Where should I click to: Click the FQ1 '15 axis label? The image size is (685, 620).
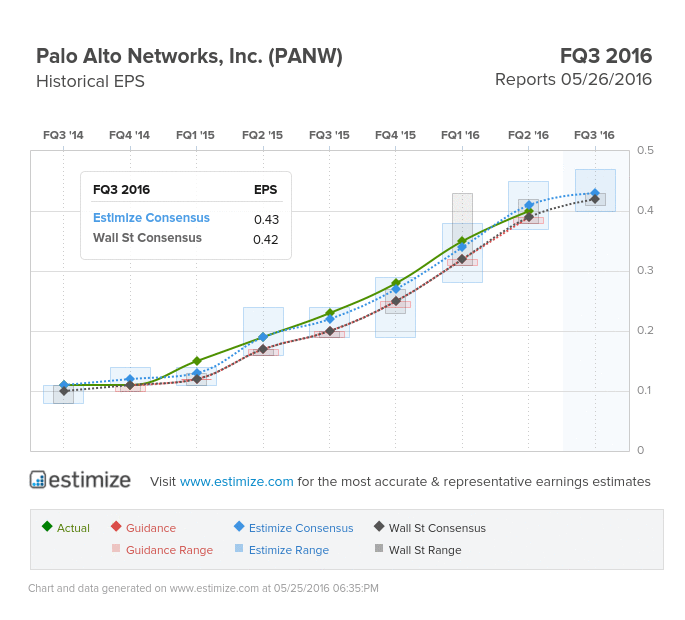tap(195, 135)
